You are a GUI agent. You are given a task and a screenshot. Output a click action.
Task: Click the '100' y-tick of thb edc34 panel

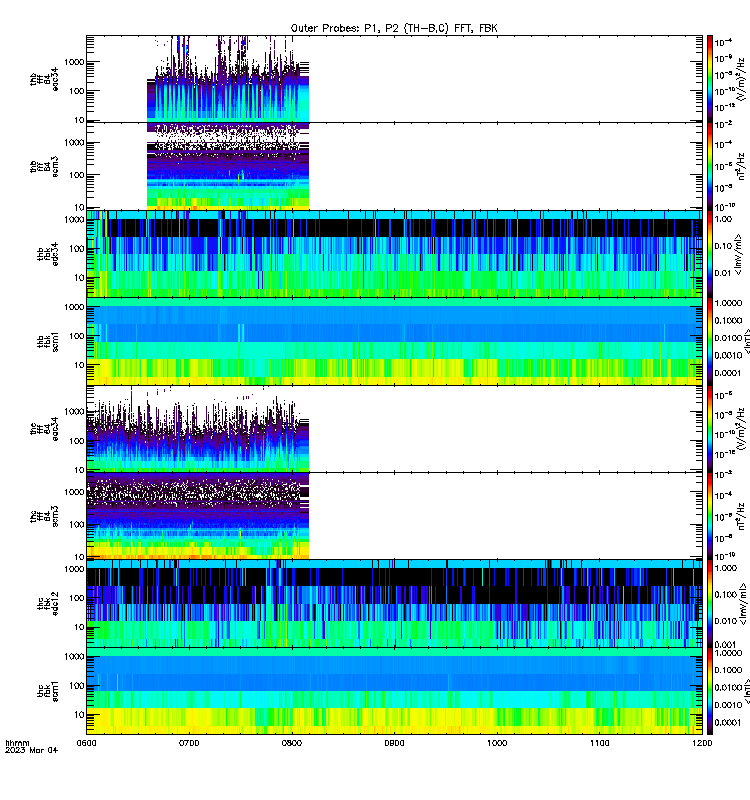[77, 248]
